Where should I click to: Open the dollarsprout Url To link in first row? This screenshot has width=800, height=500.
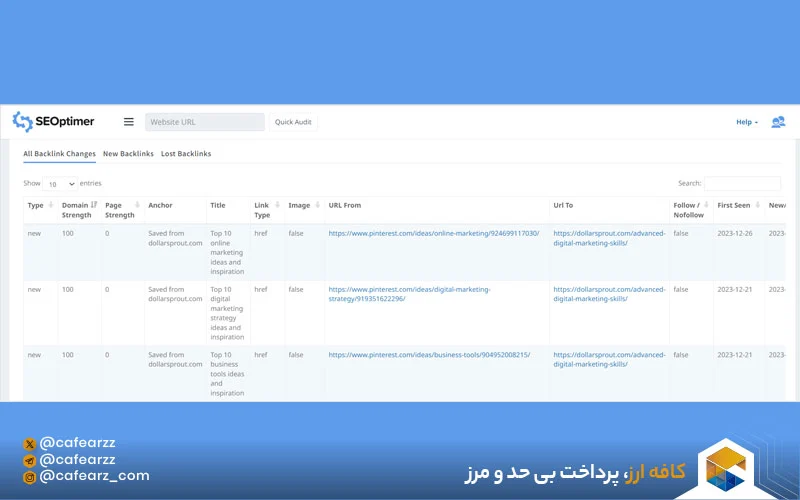point(609,238)
